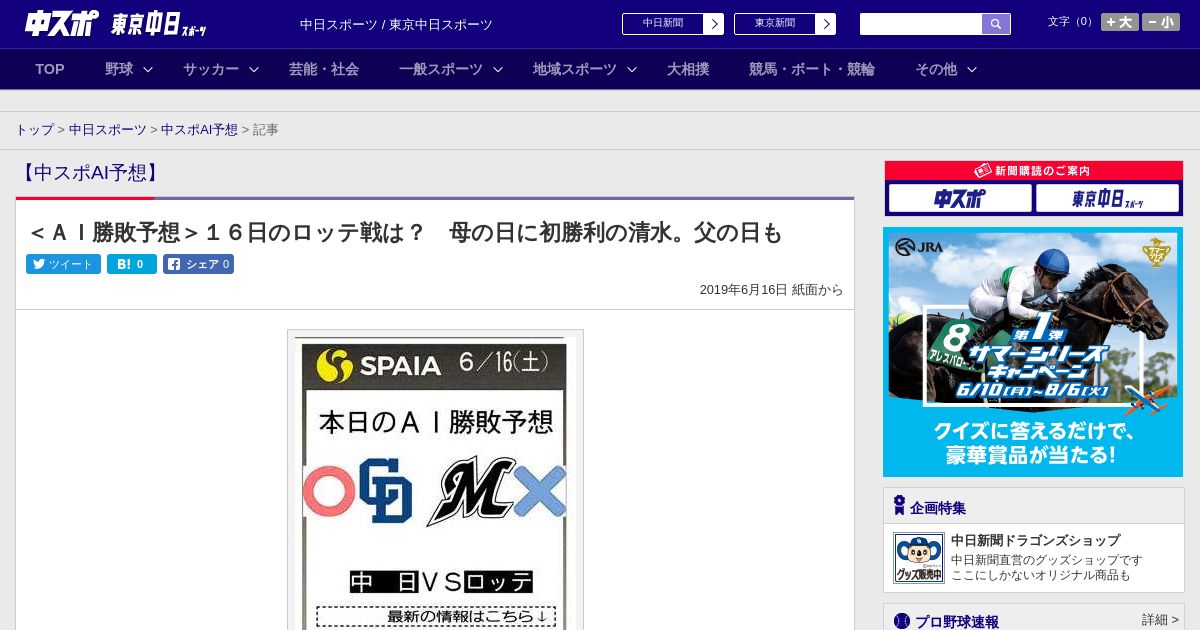Click the 中スポ logo in header

pyautogui.click(x=62, y=23)
